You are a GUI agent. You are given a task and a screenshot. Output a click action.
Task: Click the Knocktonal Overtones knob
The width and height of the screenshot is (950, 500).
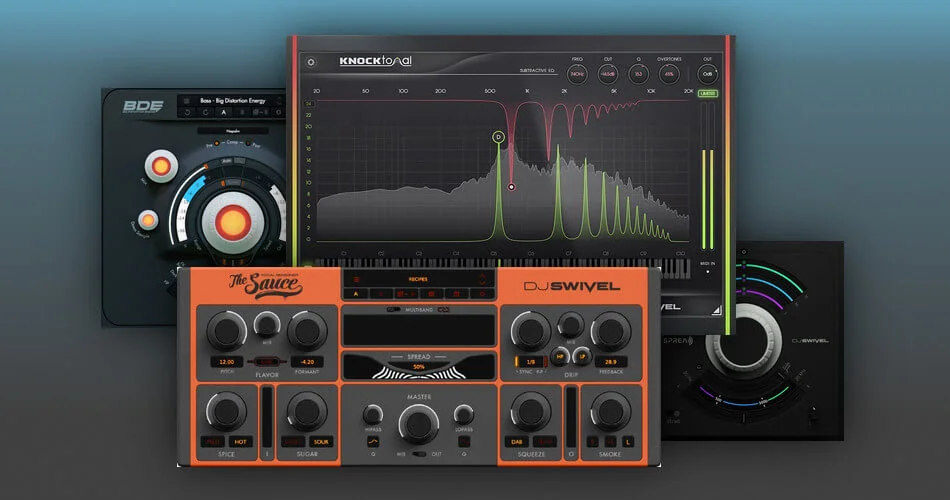click(x=669, y=74)
